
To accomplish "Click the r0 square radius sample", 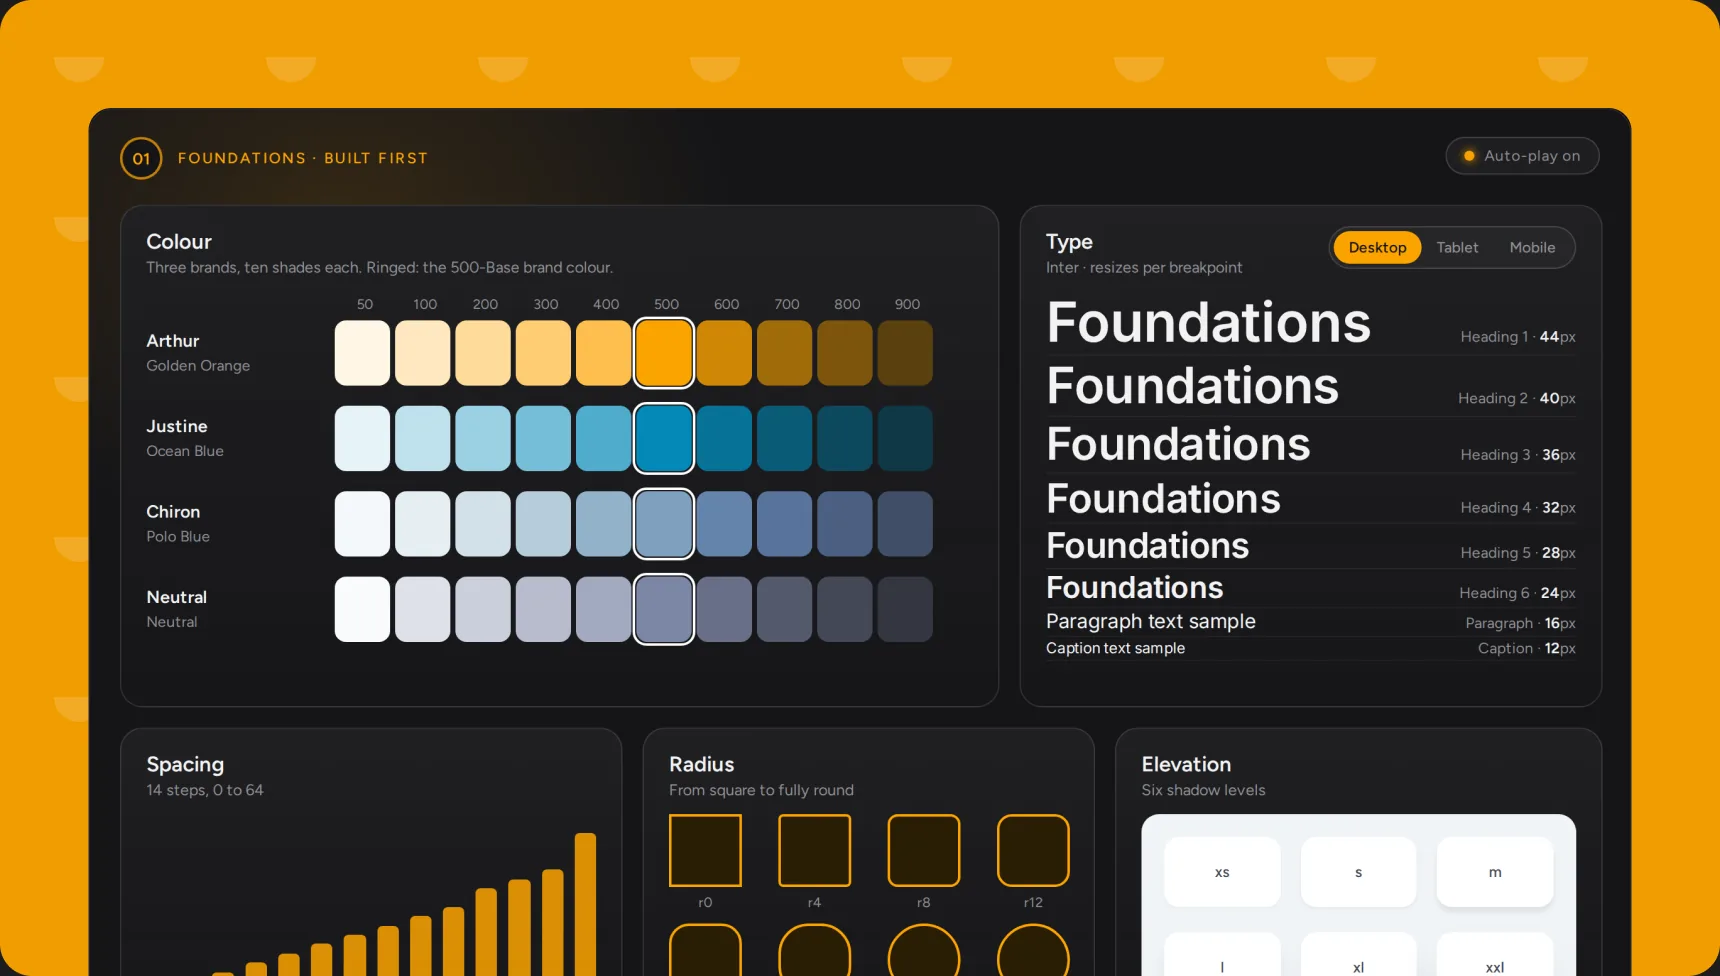I will pyautogui.click(x=705, y=851).
